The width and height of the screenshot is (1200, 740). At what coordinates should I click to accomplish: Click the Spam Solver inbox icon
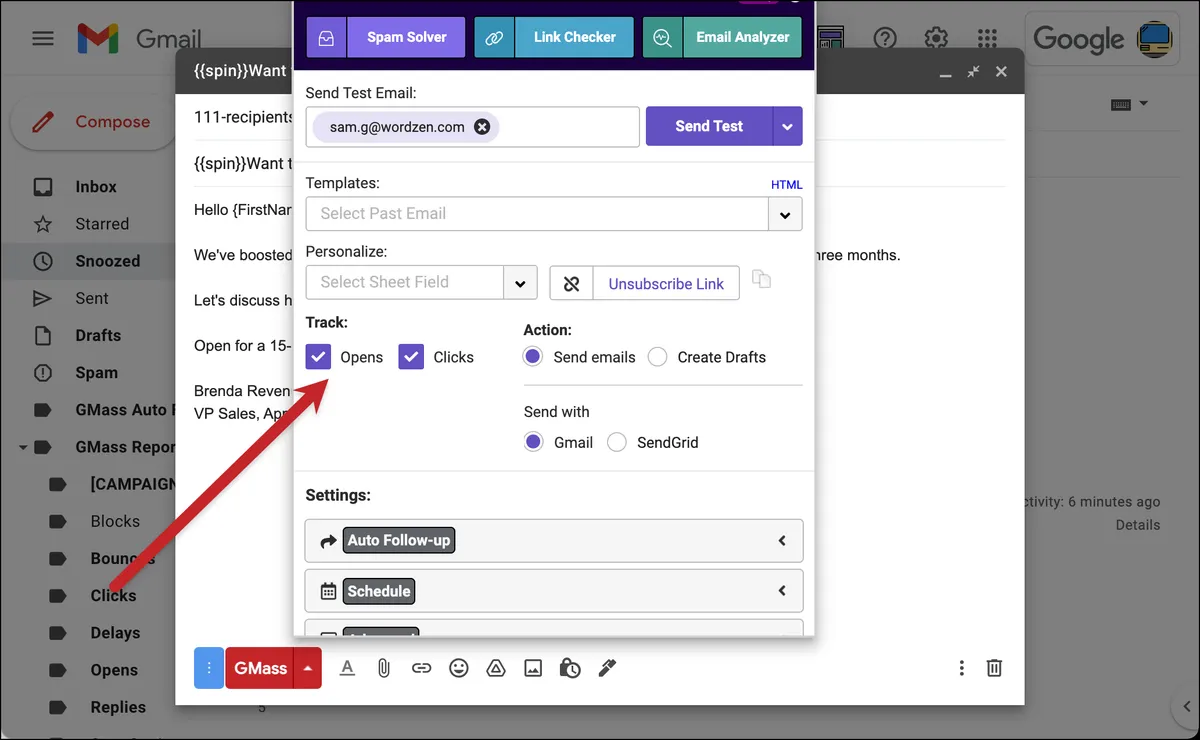coord(326,37)
